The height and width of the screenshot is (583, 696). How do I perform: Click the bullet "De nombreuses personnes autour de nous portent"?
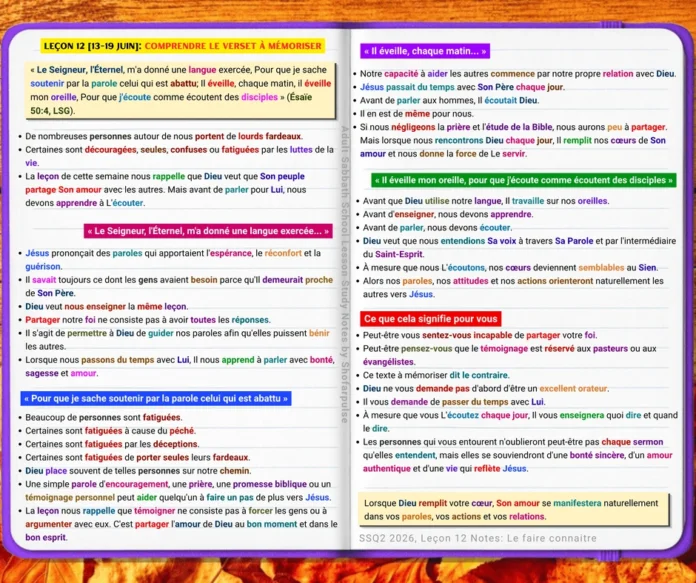coord(164,136)
